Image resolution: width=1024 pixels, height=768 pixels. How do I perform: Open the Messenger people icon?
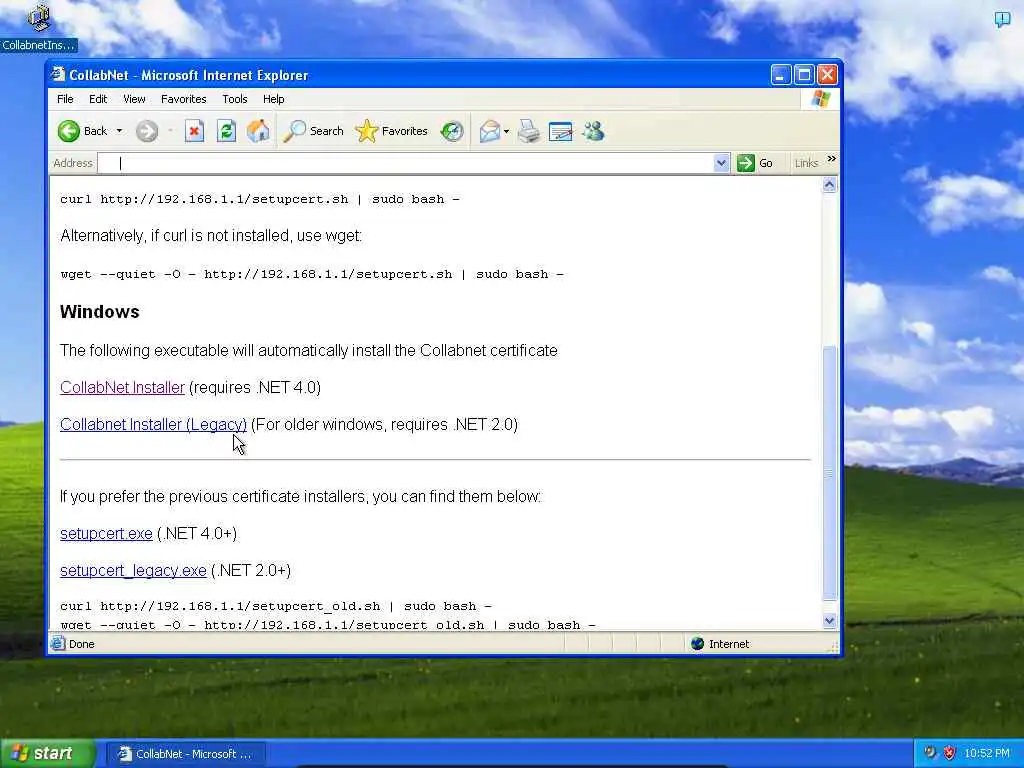593,131
